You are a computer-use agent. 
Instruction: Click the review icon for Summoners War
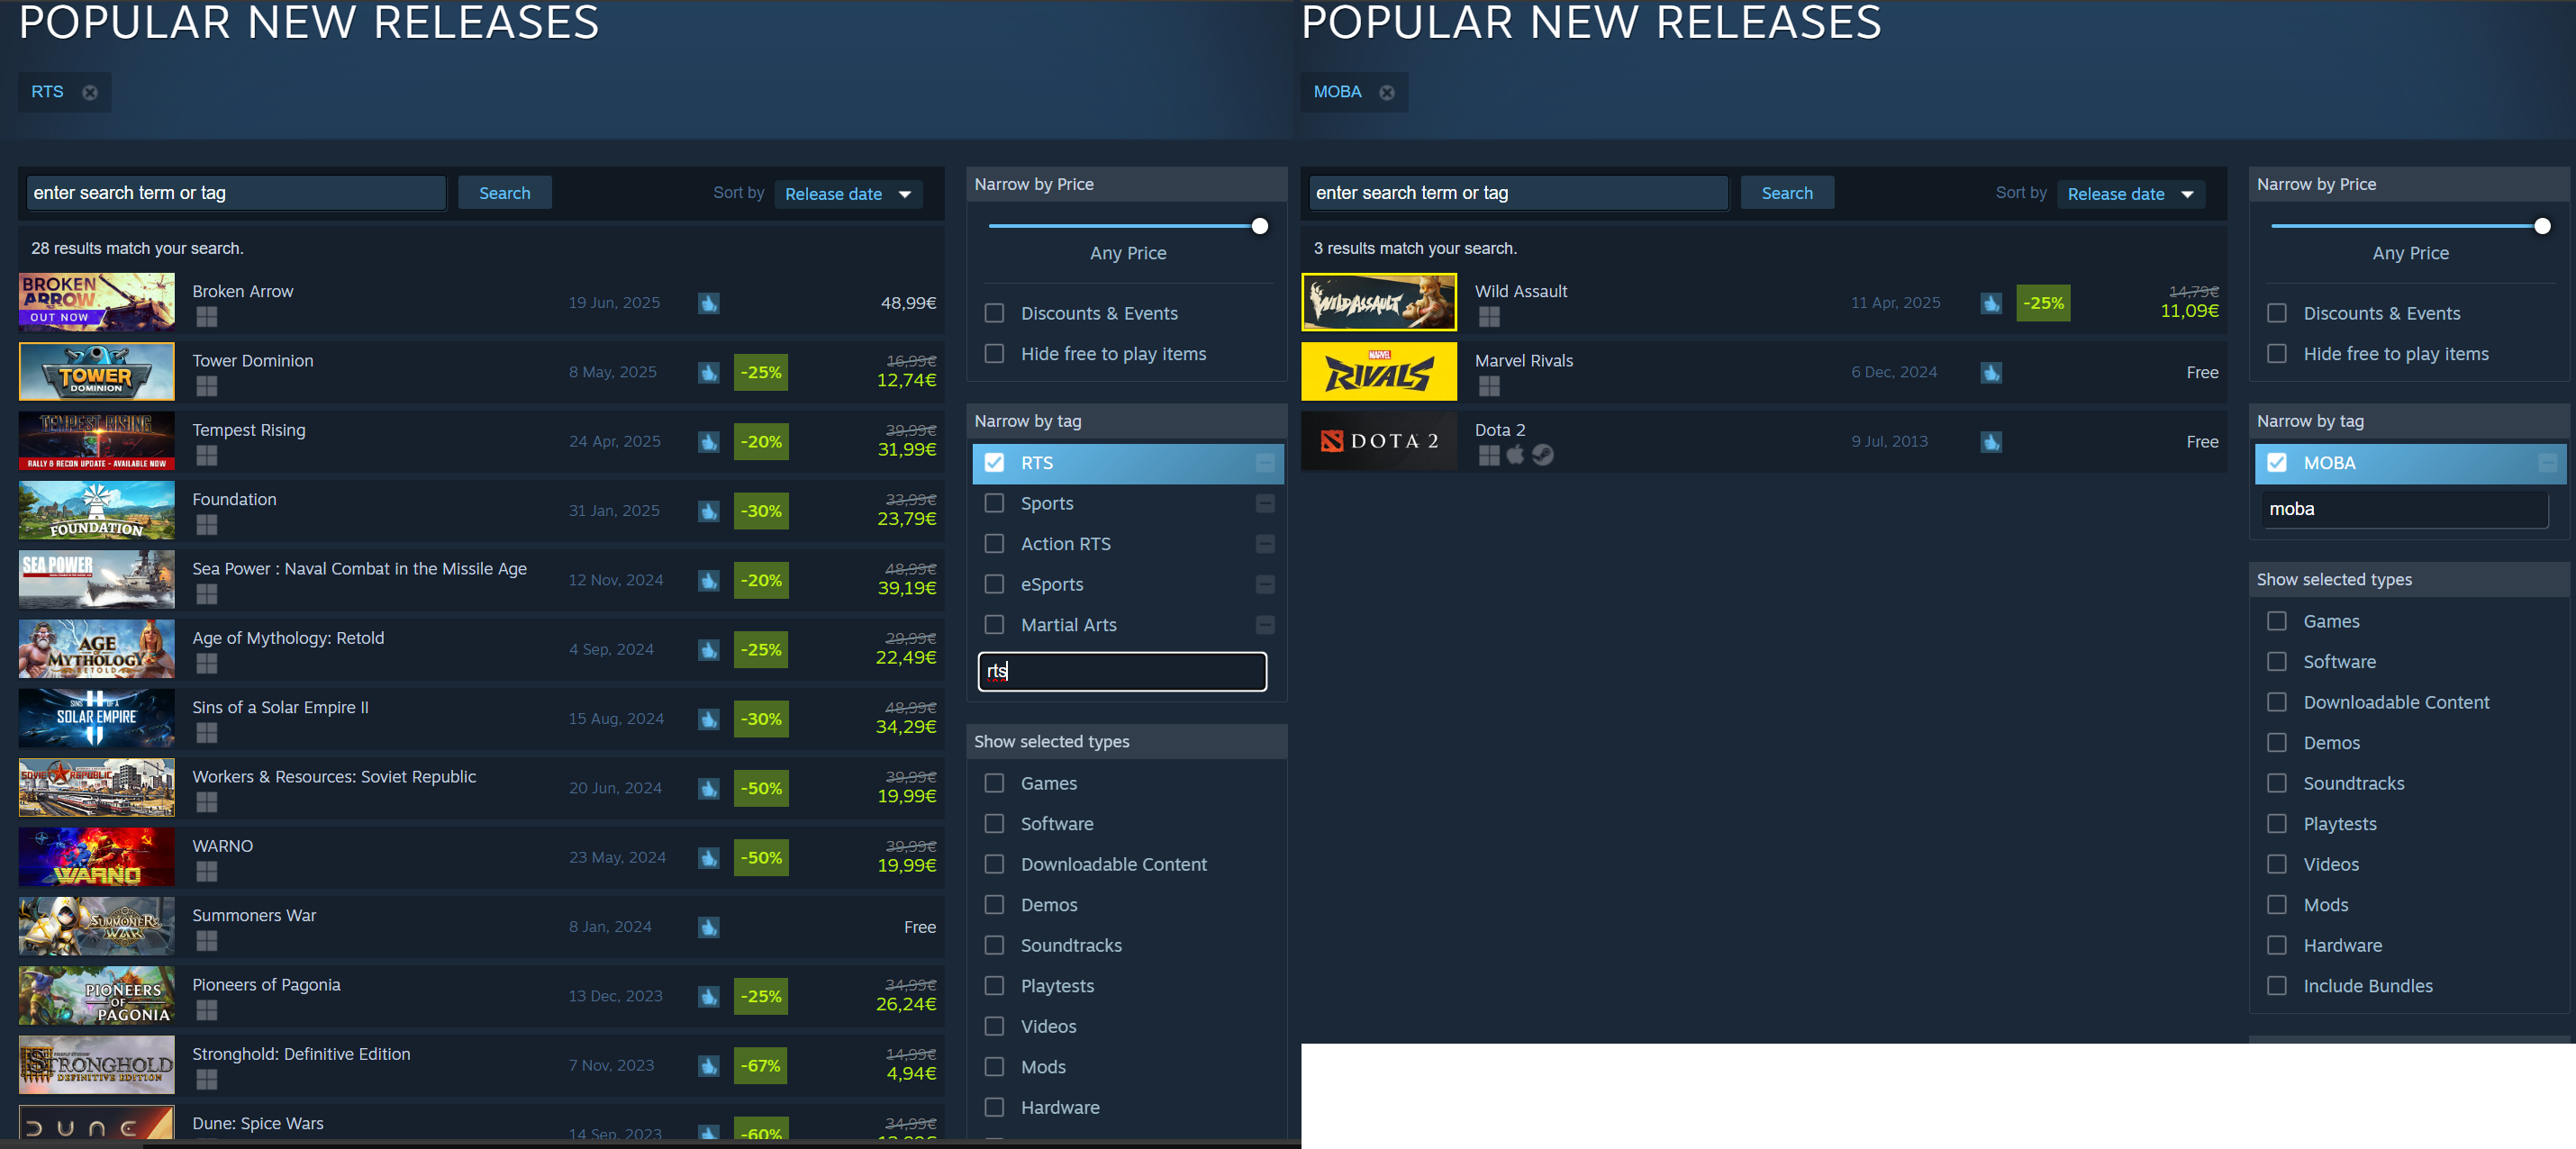(x=709, y=927)
